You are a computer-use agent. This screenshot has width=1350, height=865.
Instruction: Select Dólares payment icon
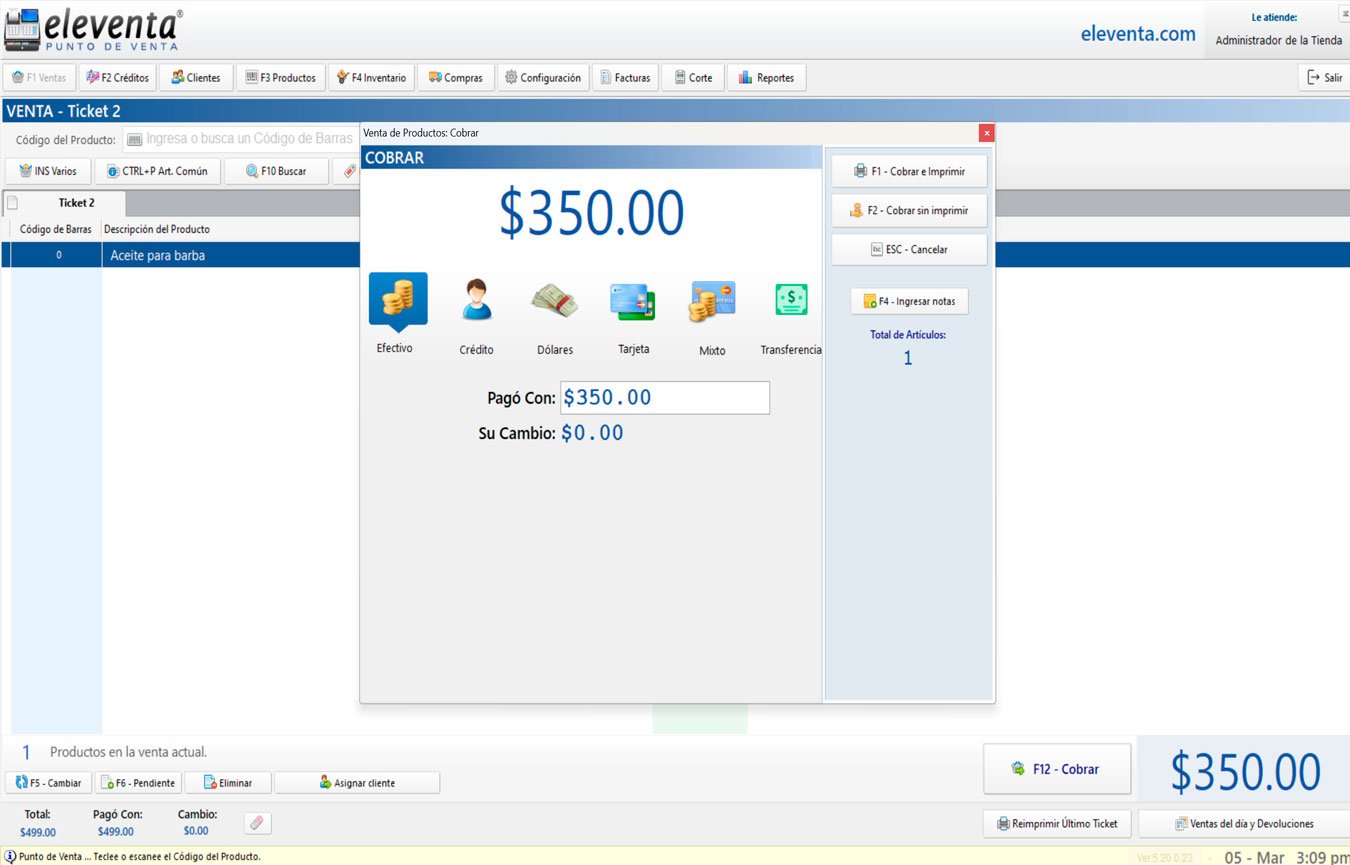point(555,301)
